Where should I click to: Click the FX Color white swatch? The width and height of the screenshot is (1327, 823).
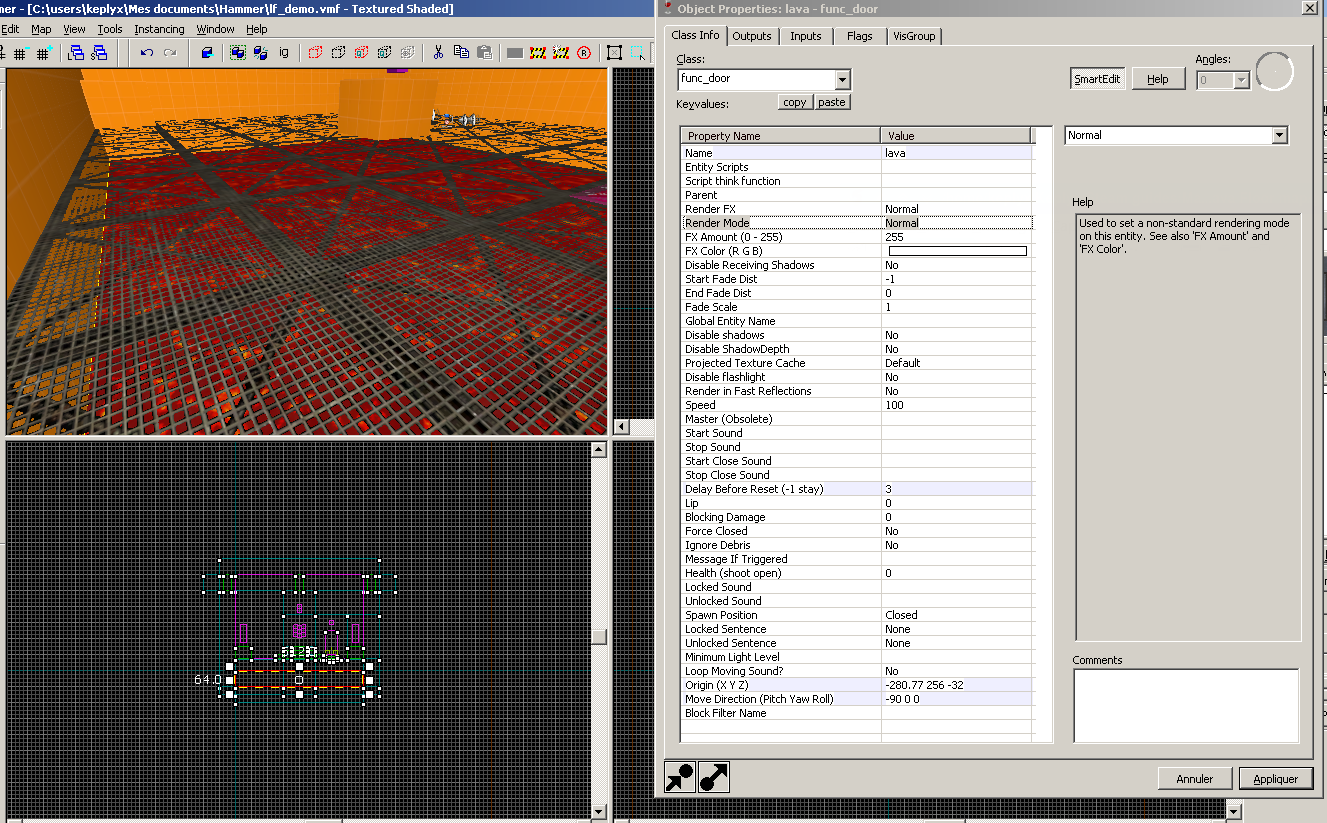957,251
